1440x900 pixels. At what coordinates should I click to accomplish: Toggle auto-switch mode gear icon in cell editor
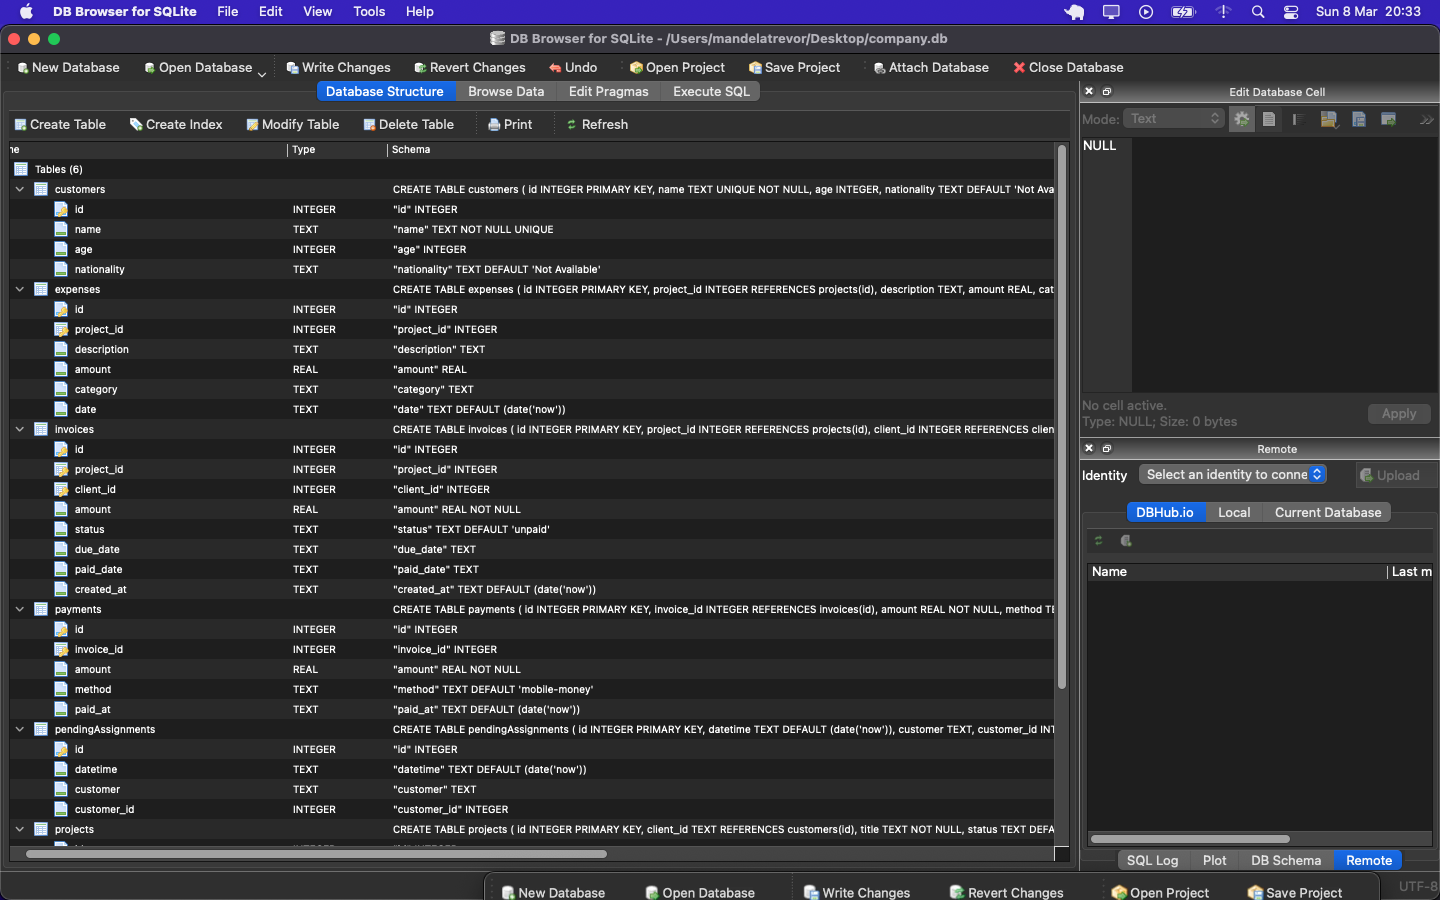pyautogui.click(x=1241, y=119)
